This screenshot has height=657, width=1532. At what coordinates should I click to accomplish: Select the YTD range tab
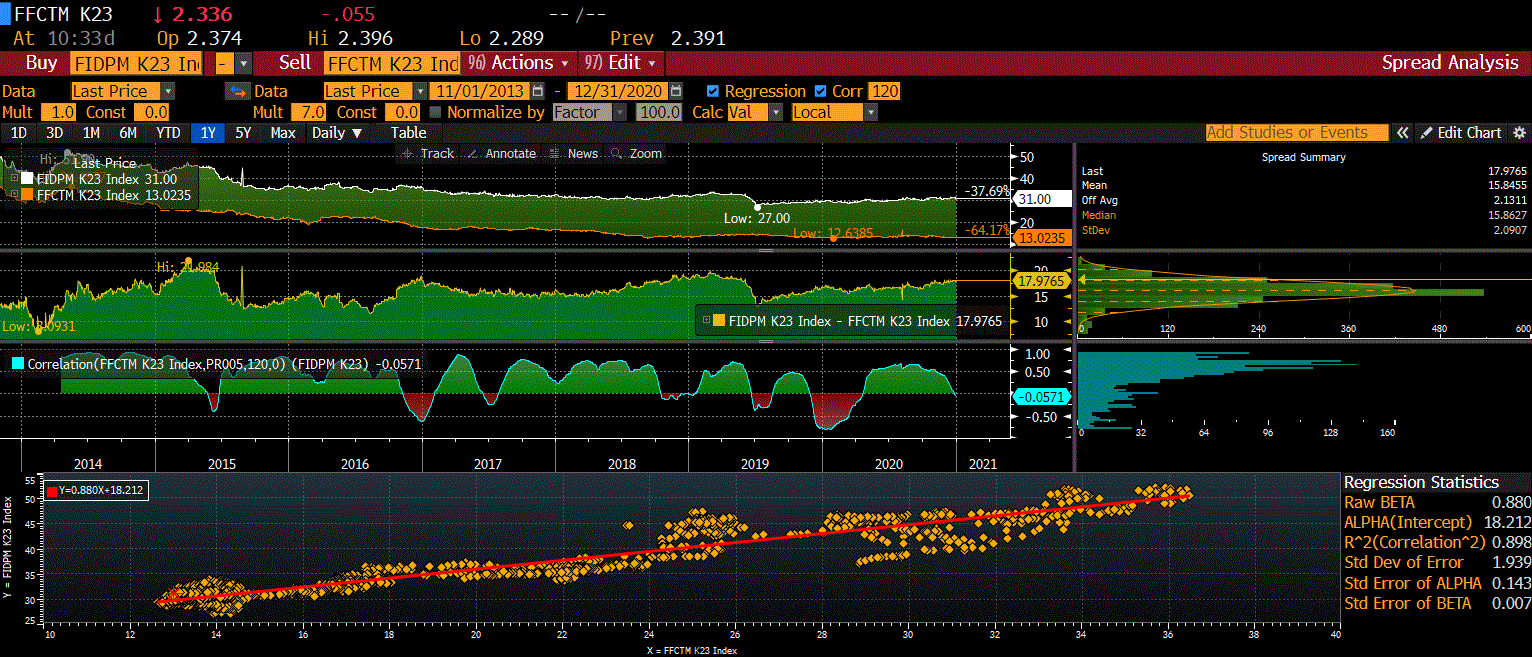tap(167, 133)
